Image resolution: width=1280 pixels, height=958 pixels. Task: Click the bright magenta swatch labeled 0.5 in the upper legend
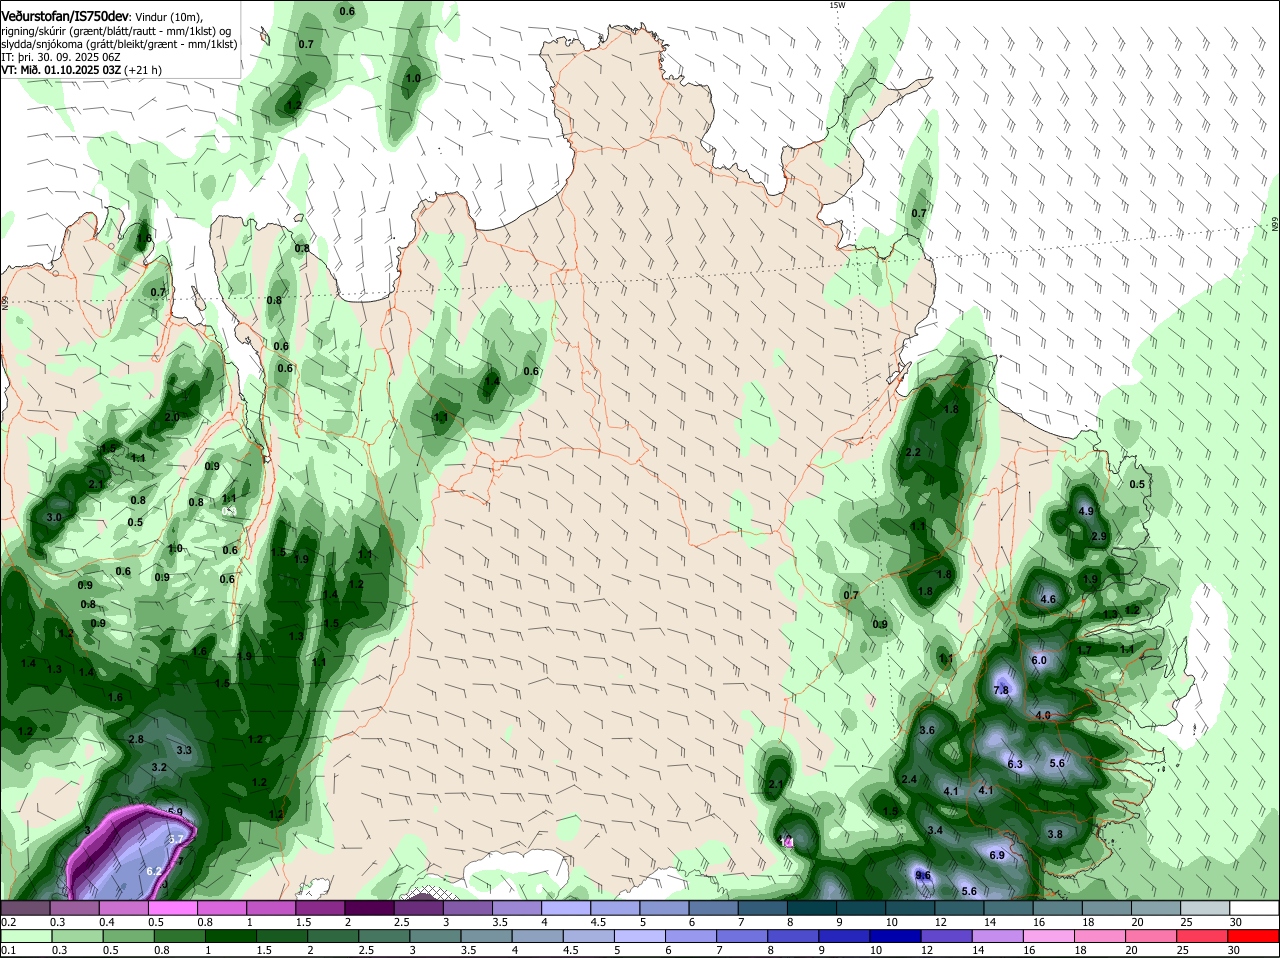172,908
